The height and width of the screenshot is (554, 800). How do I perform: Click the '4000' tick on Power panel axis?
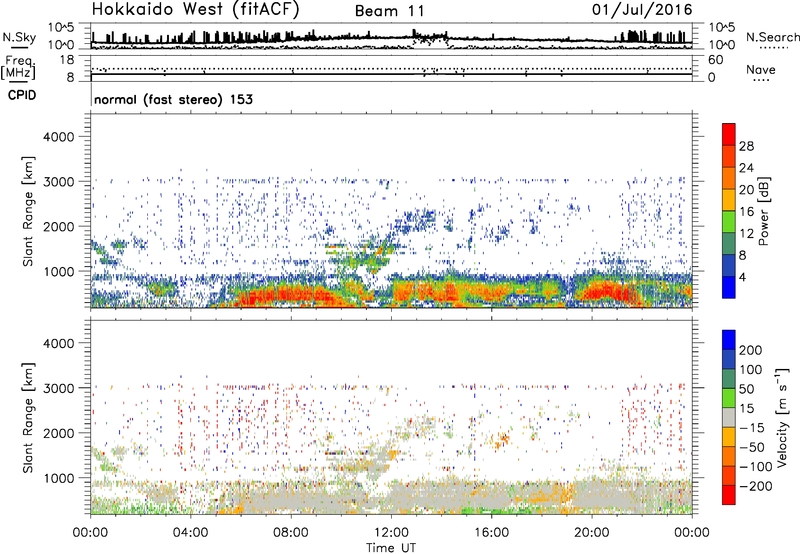pyautogui.click(x=59, y=137)
